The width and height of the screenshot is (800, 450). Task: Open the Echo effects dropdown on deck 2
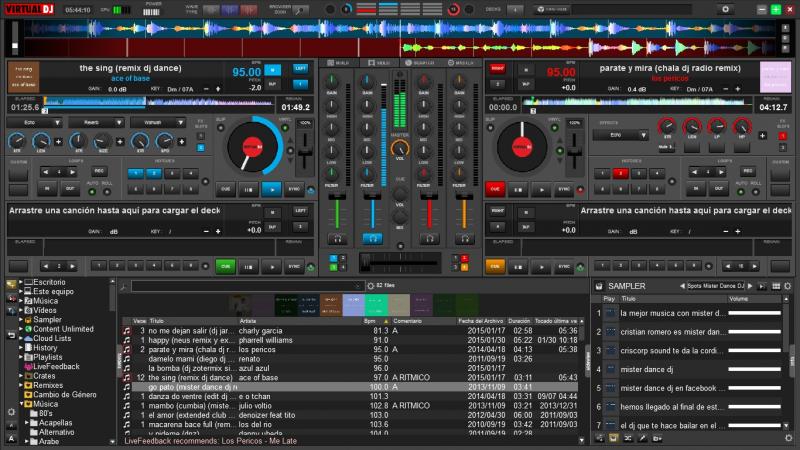click(620, 136)
